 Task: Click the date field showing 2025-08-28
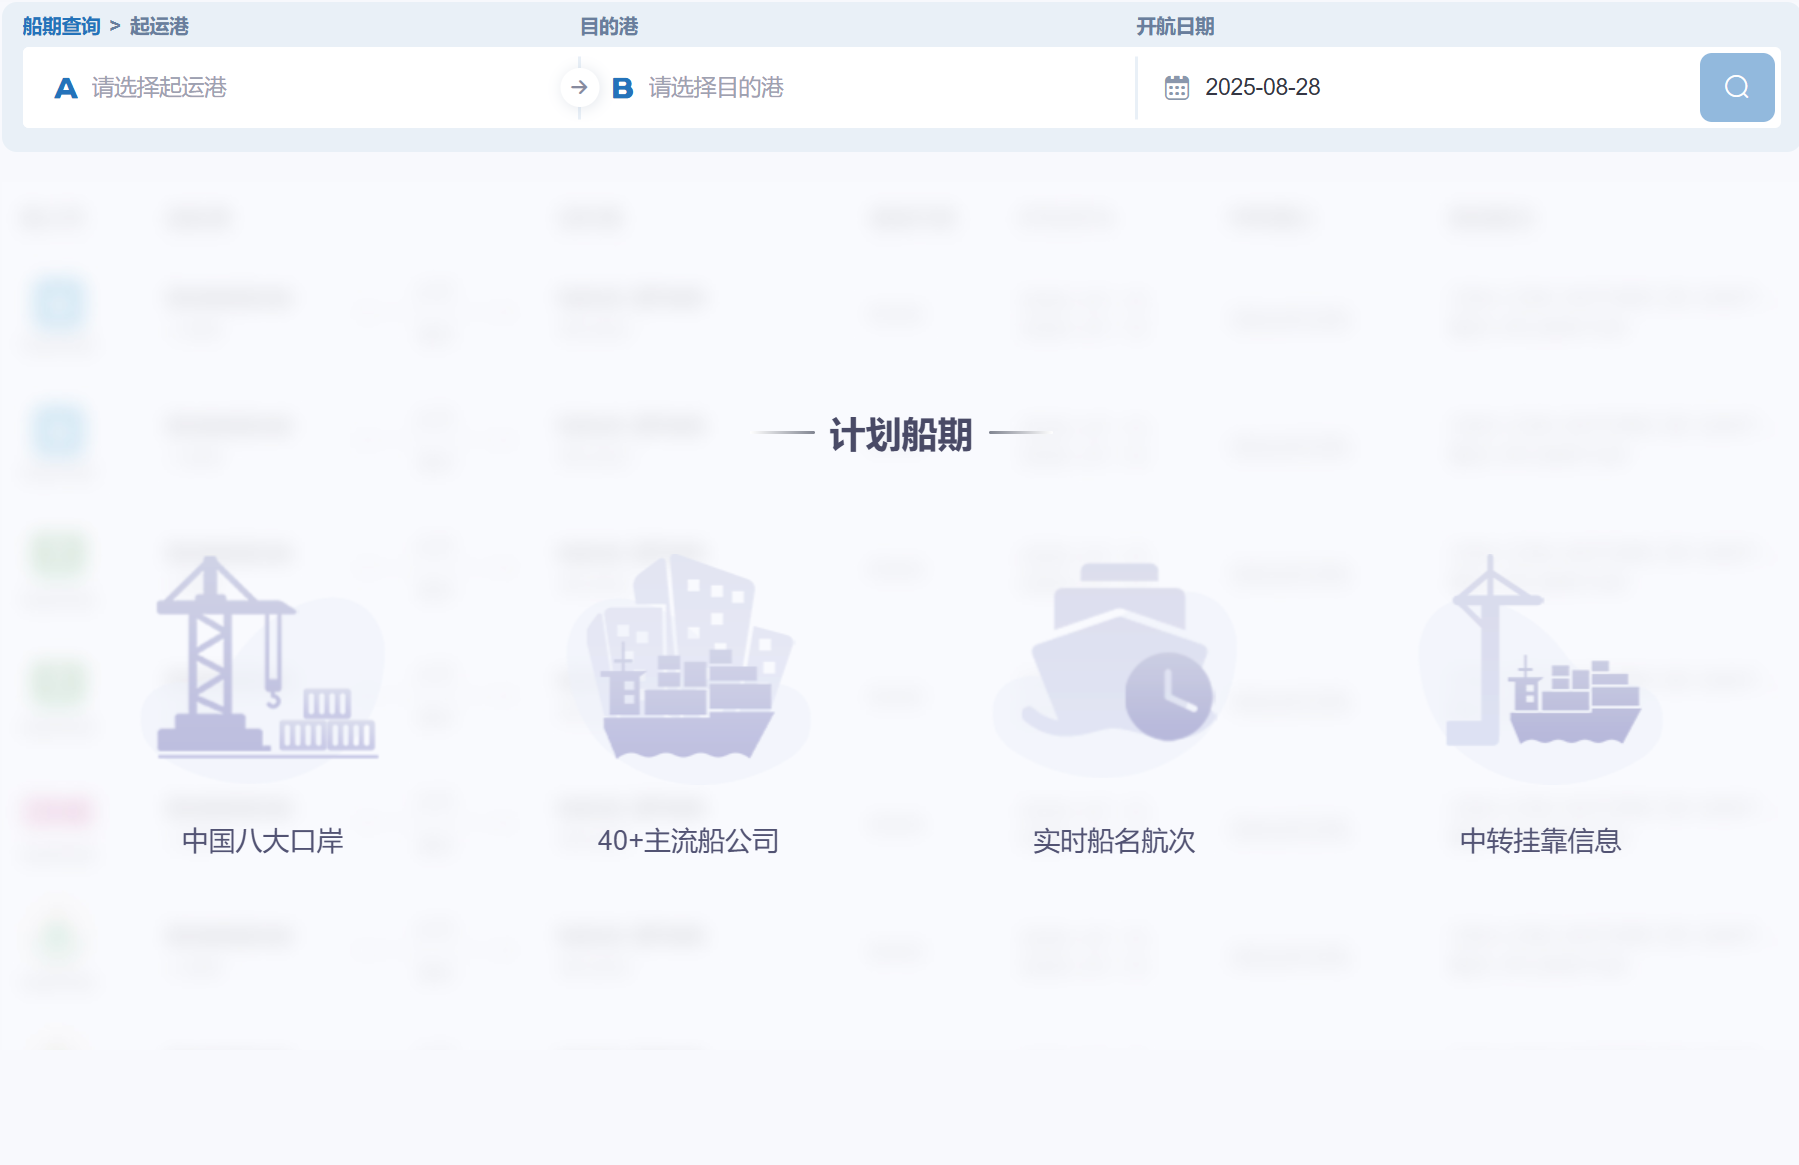1263,88
